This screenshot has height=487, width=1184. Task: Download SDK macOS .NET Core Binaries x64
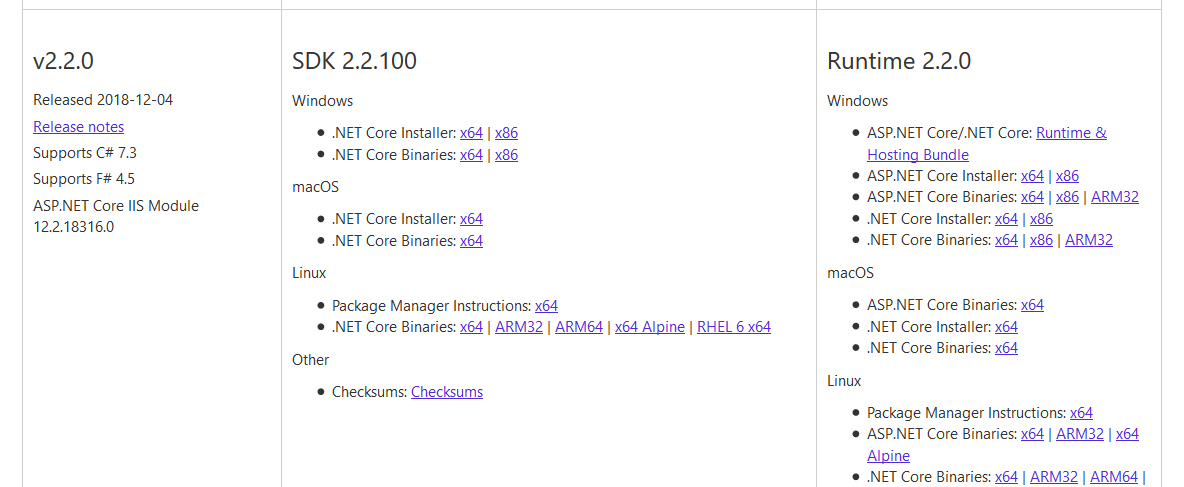(471, 241)
